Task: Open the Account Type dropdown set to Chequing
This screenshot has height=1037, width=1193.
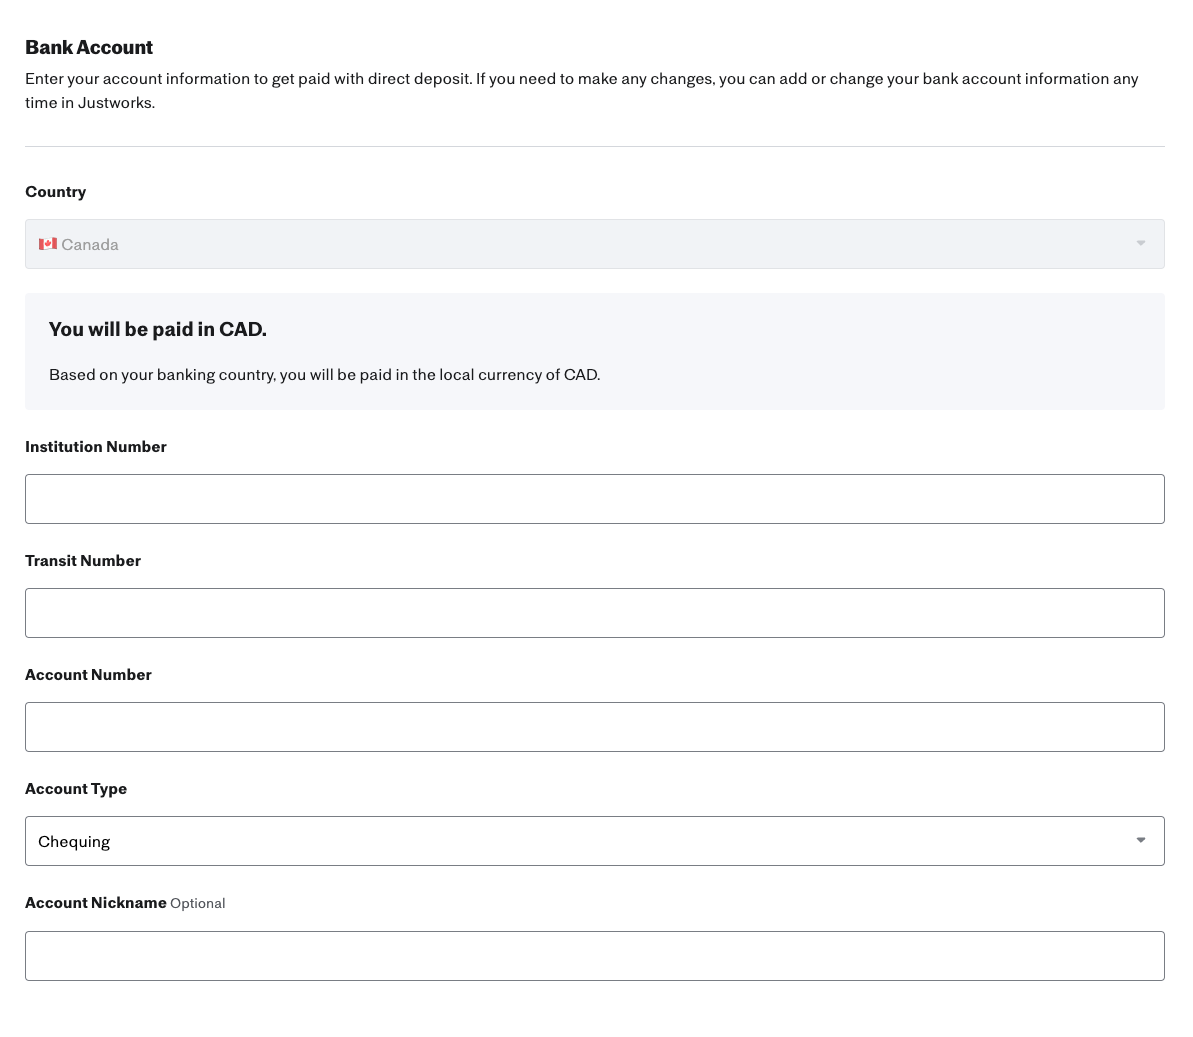Action: tap(594, 841)
